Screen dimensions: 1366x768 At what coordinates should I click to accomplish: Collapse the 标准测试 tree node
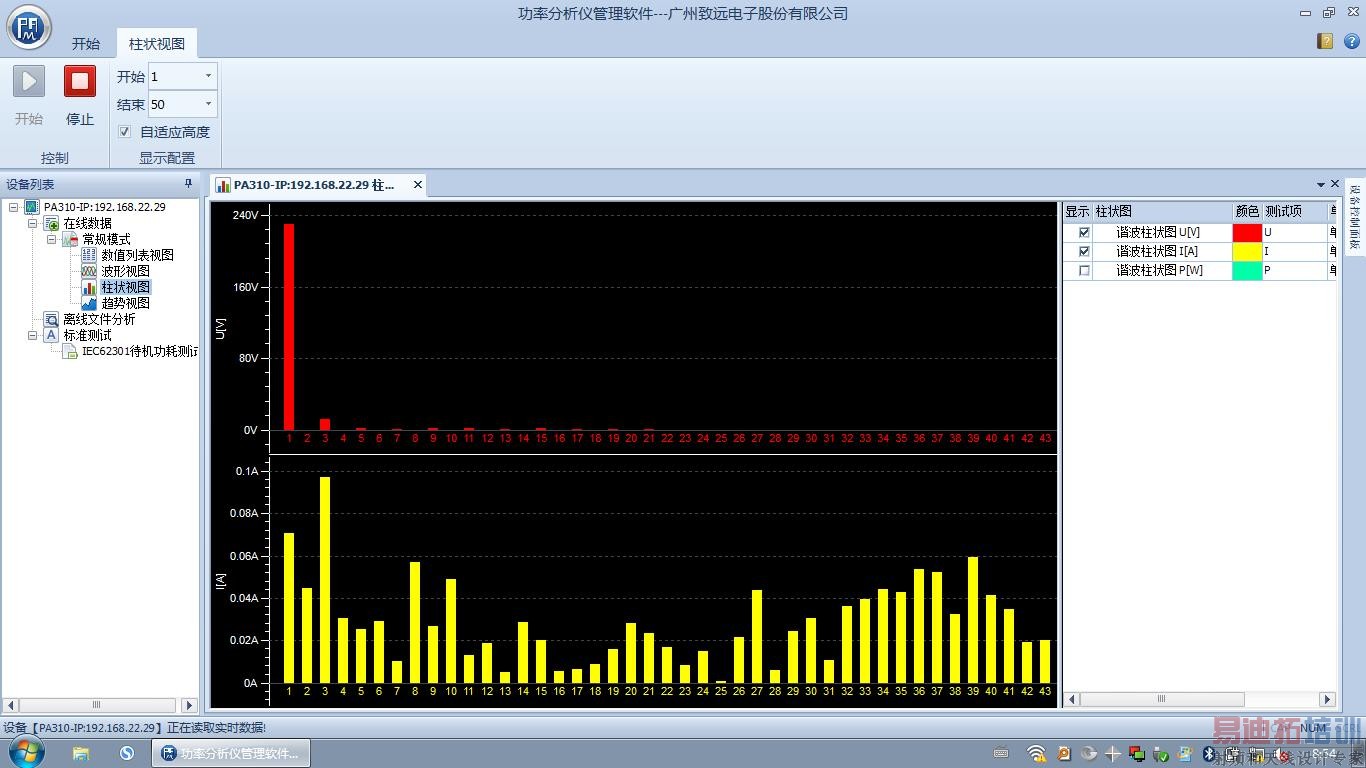point(33,335)
